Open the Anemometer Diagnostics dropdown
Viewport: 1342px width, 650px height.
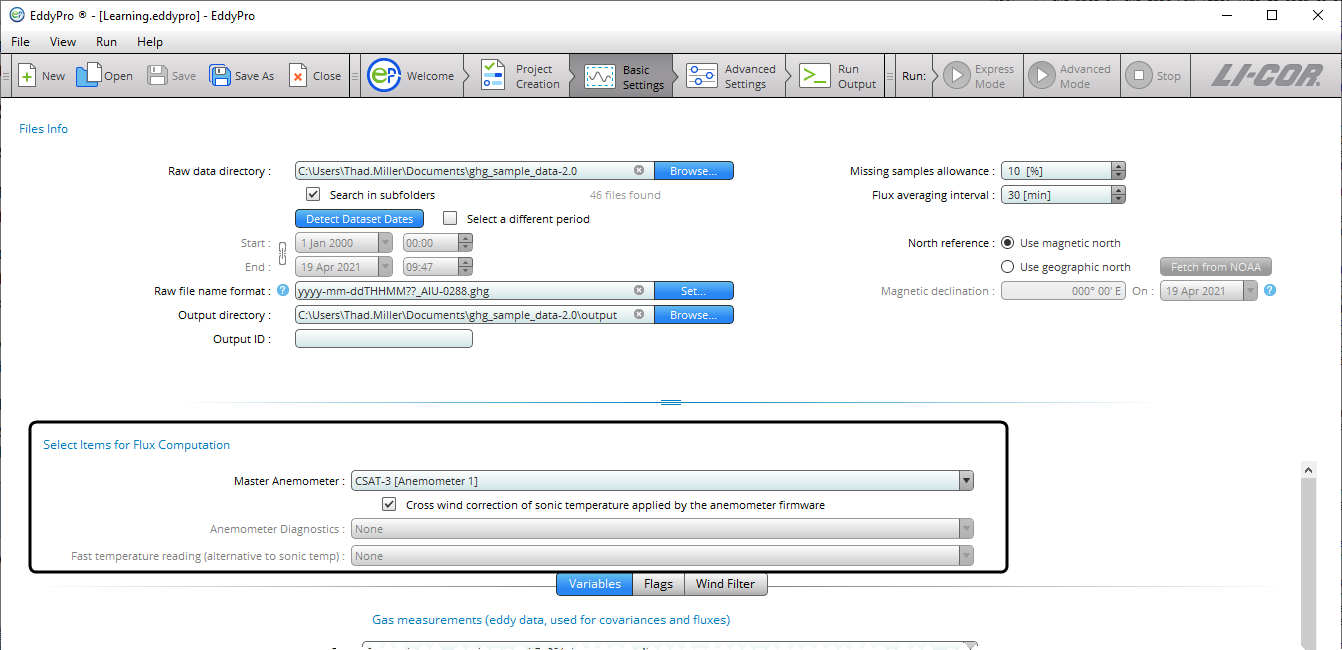[966, 529]
